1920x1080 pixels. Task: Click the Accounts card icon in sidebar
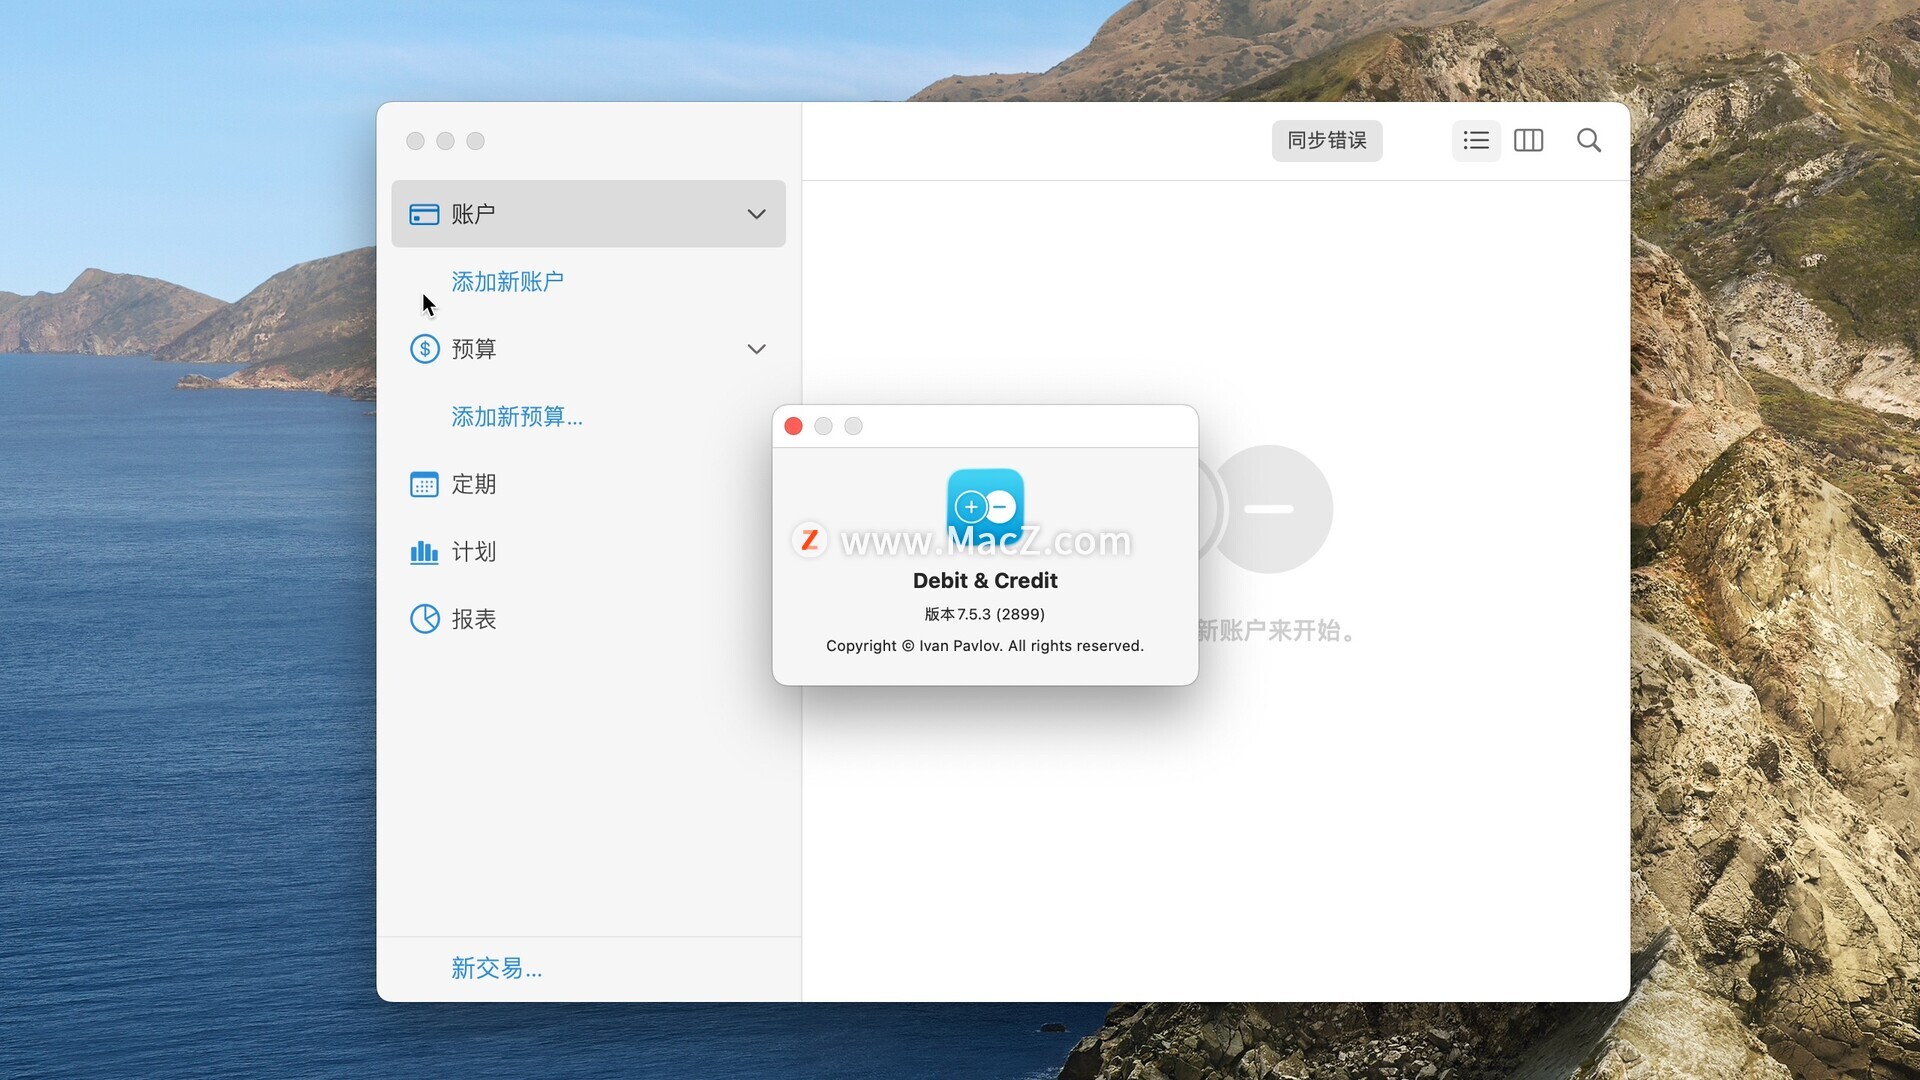point(424,214)
